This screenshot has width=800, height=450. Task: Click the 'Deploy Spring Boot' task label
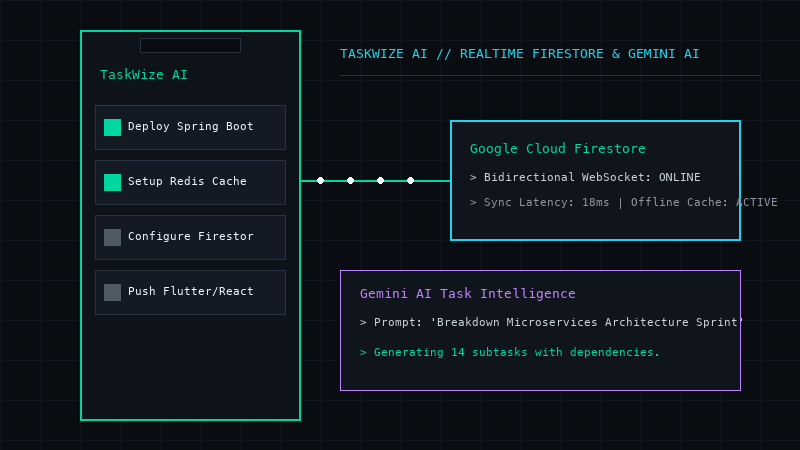(x=190, y=127)
